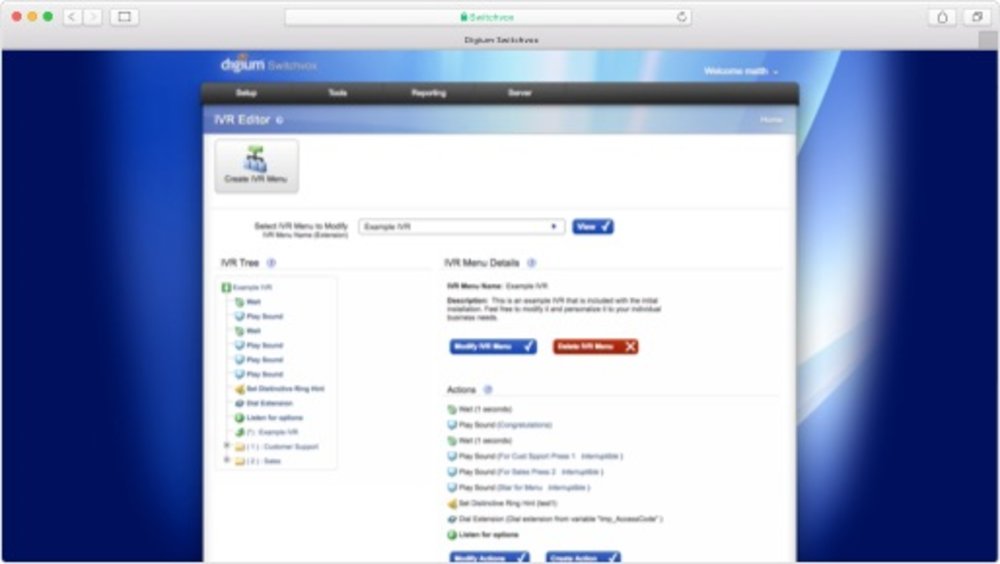Click the Modify IVR Menu button

coord(493,346)
